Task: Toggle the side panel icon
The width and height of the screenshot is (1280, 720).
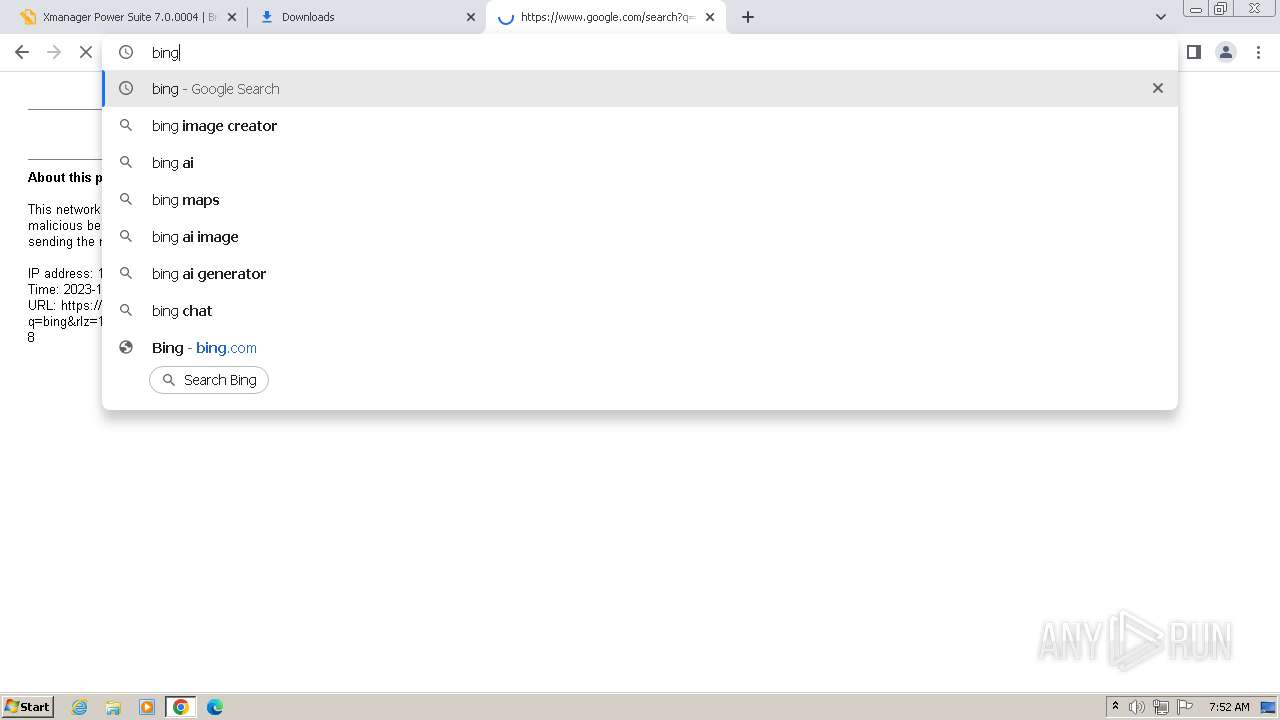Action: pyautogui.click(x=1194, y=52)
